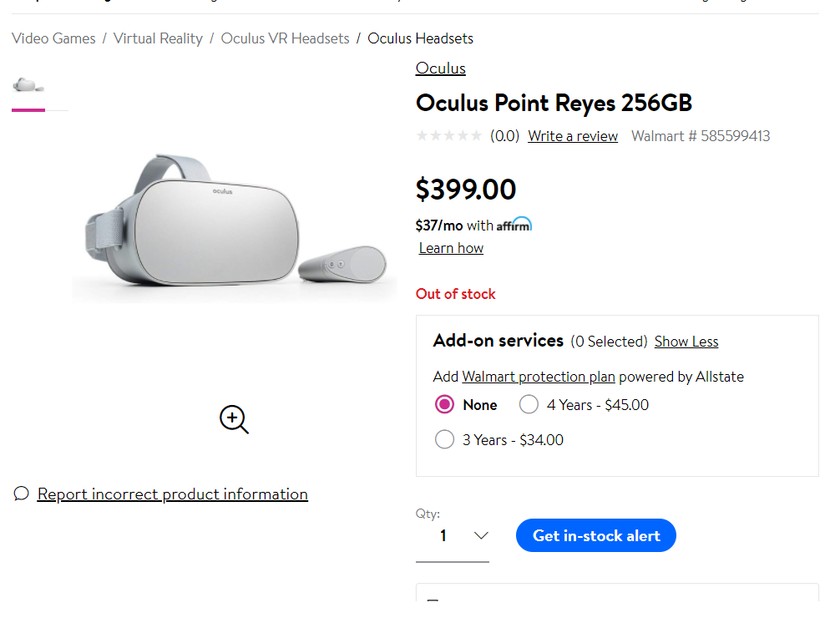
Task: Open the Walmart protection plan link
Action: (538, 376)
